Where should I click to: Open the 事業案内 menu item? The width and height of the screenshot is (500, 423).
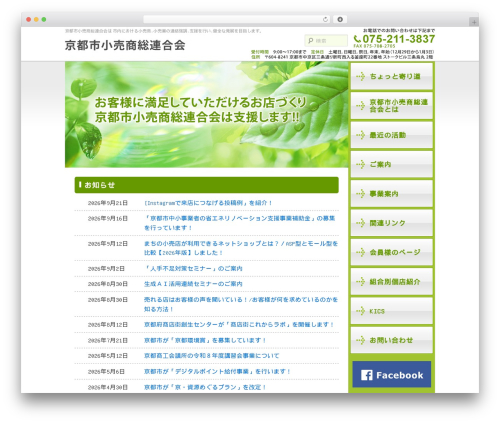tap(392, 194)
